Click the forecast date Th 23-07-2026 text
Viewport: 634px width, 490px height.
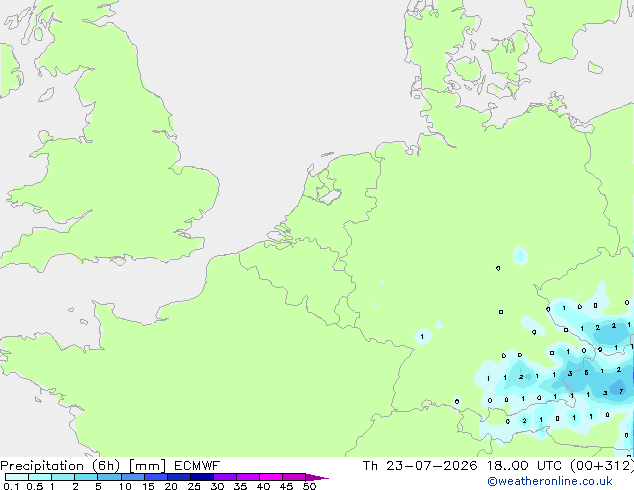coord(420,466)
